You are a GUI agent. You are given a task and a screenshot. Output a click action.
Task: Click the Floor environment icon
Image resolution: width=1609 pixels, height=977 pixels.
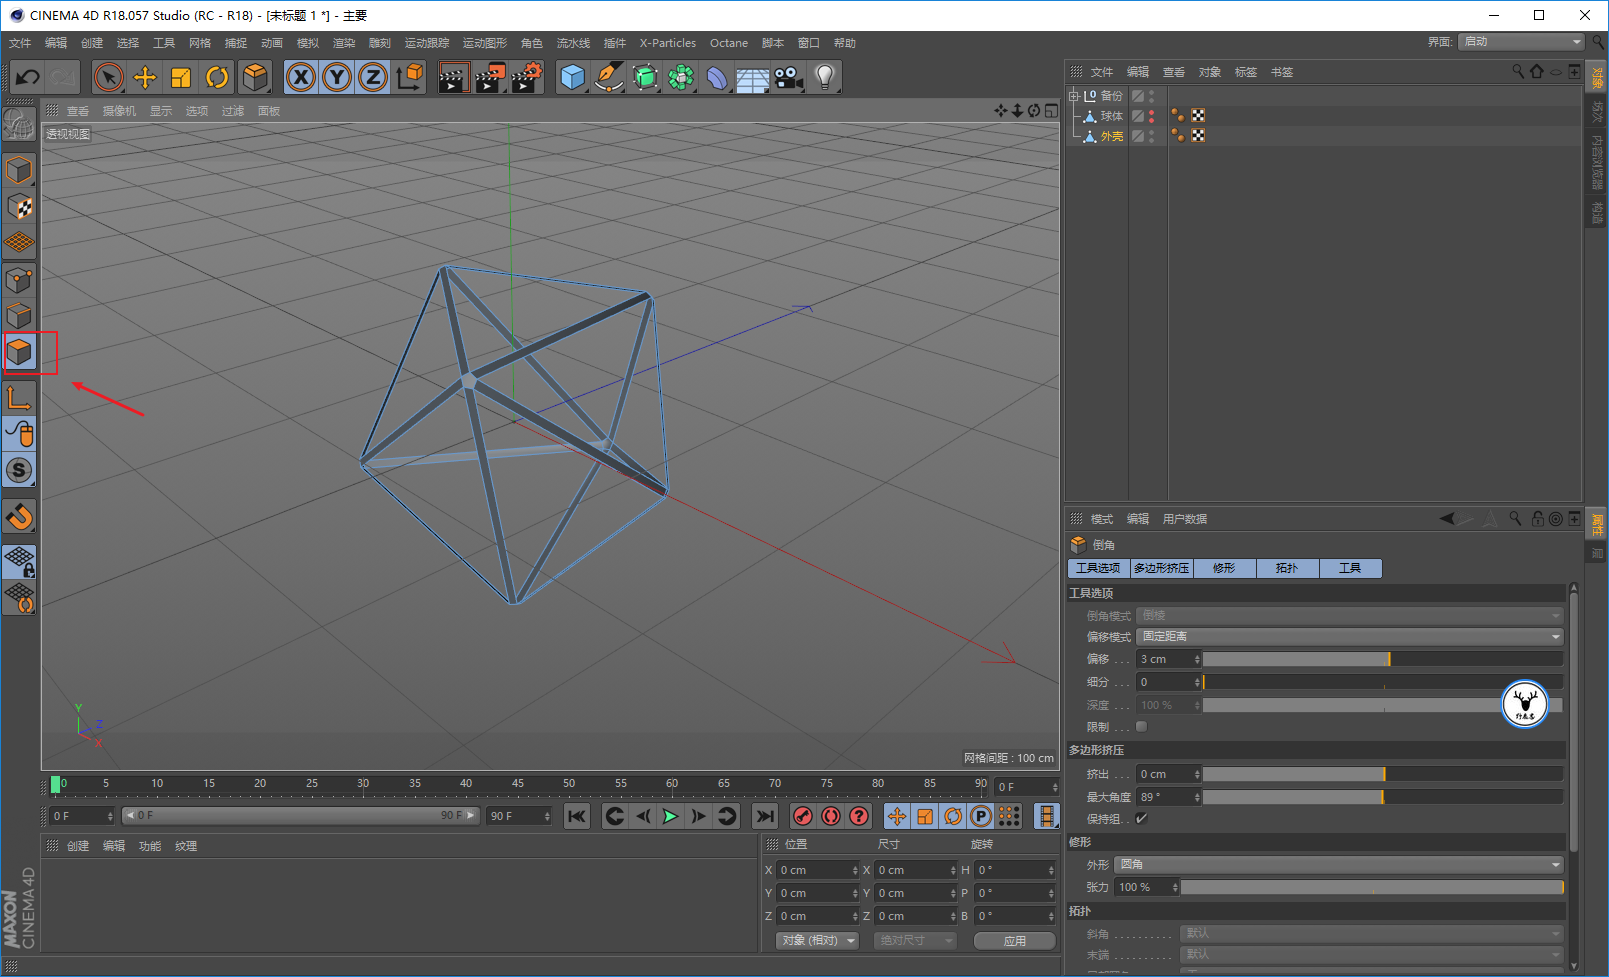coord(752,77)
